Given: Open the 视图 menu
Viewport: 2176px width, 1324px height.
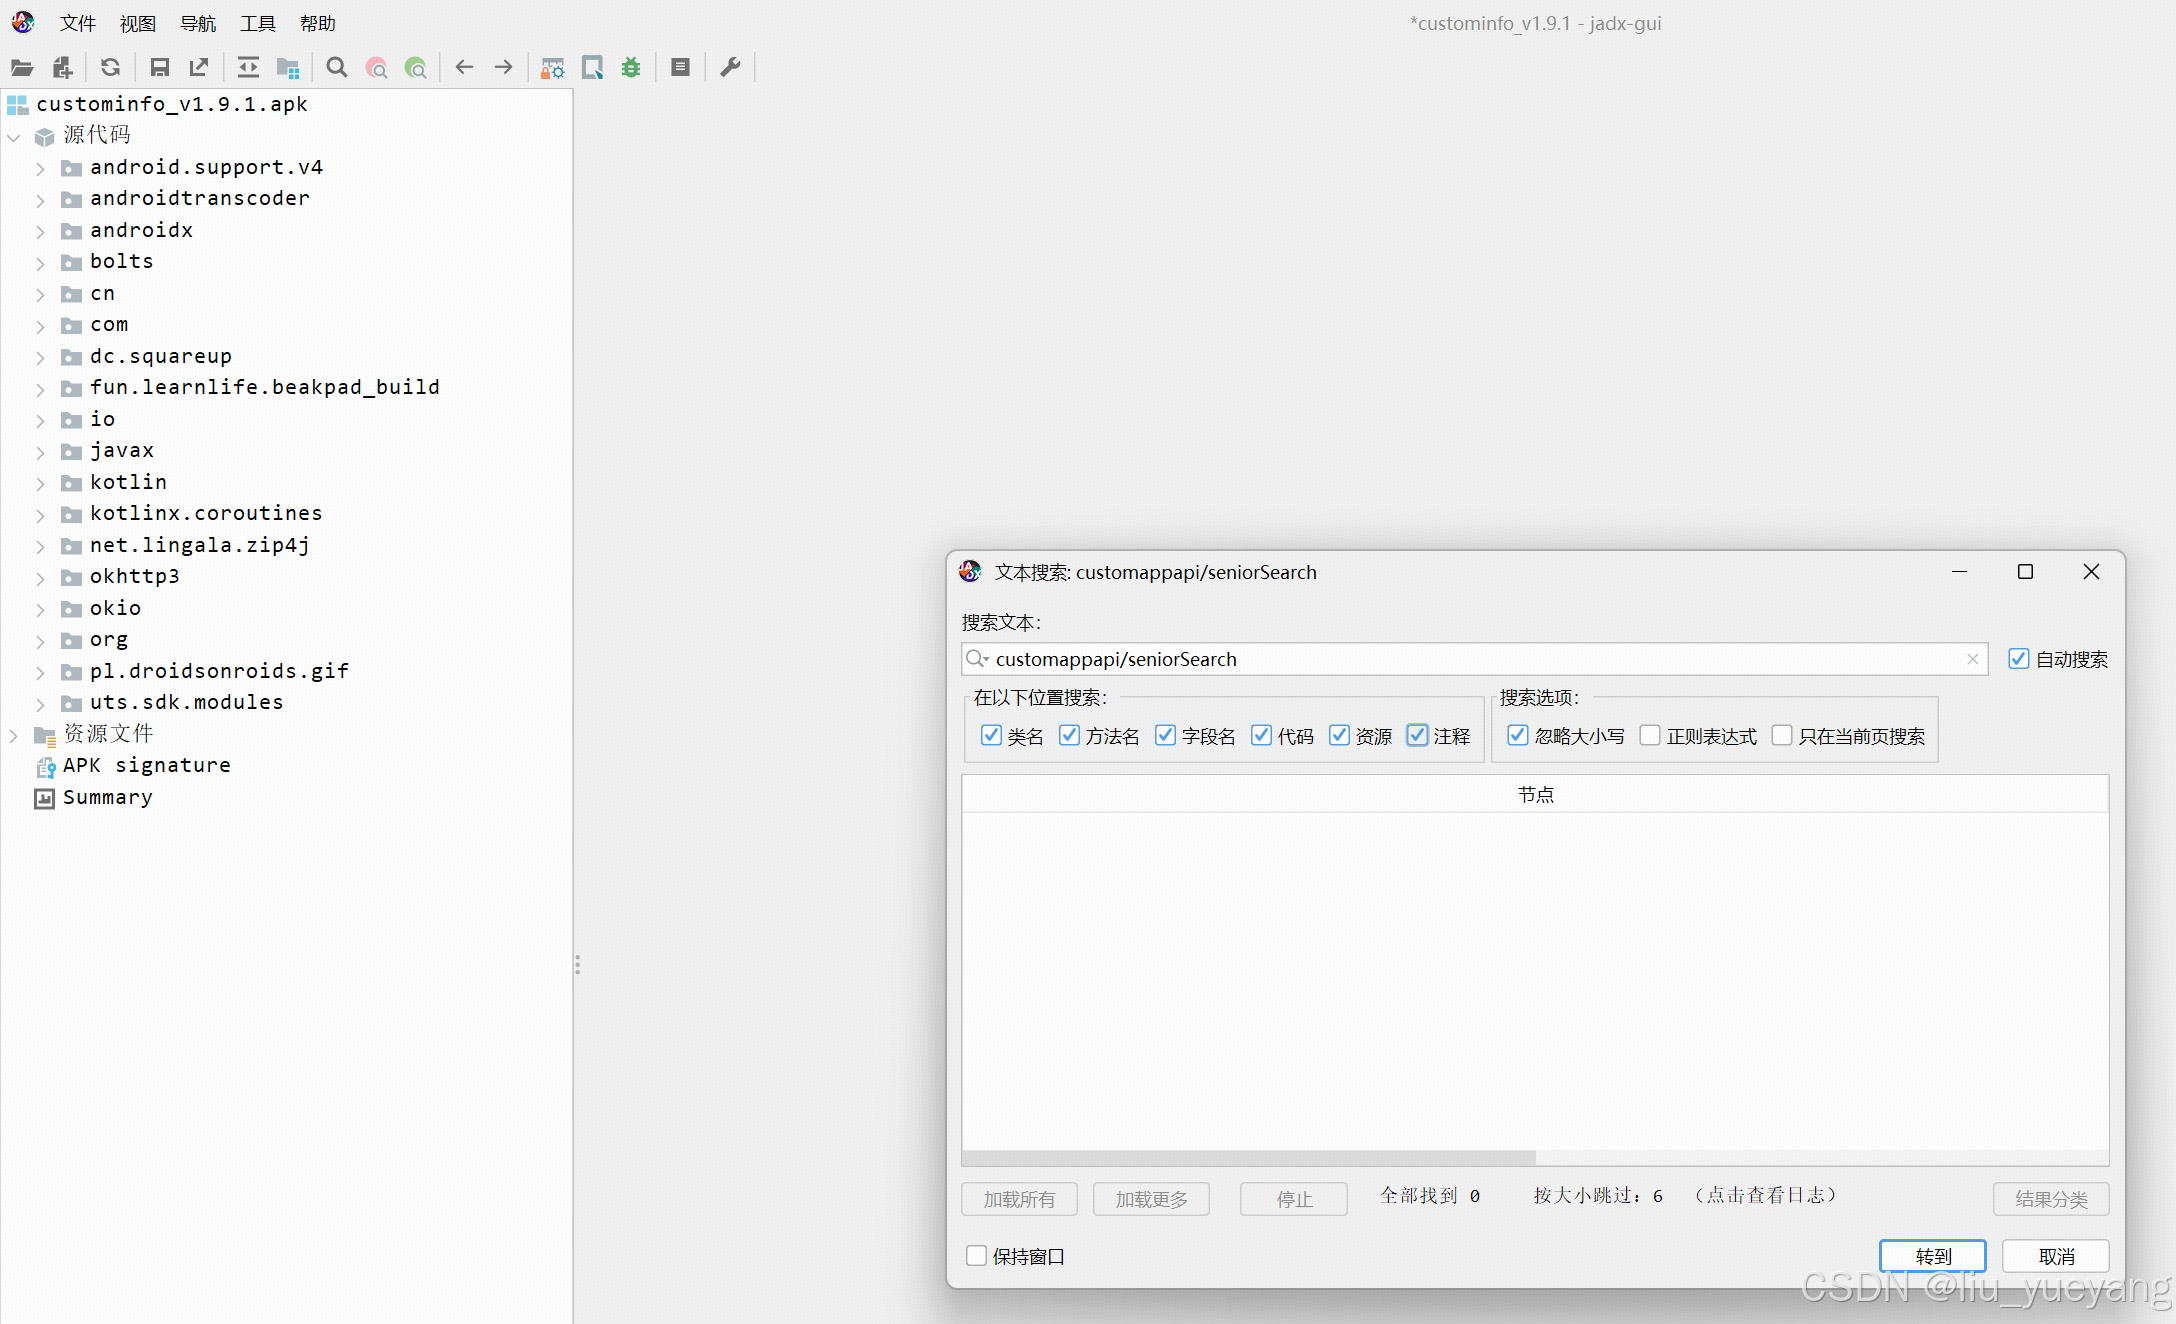Looking at the screenshot, I should click(x=138, y=23).
